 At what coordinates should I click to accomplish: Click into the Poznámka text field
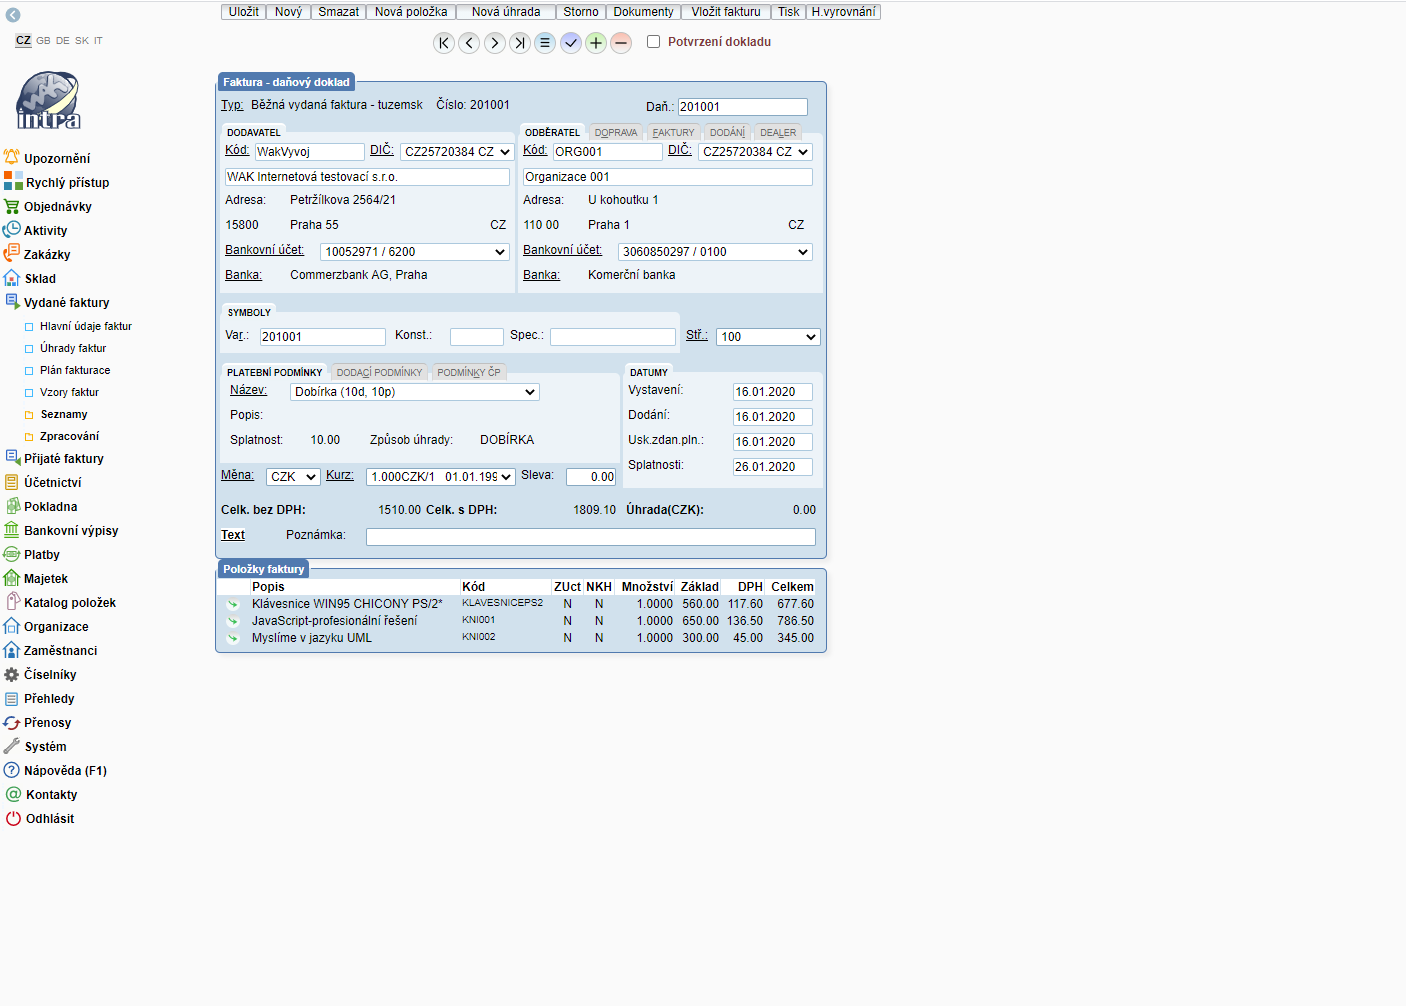pos(590,537)
